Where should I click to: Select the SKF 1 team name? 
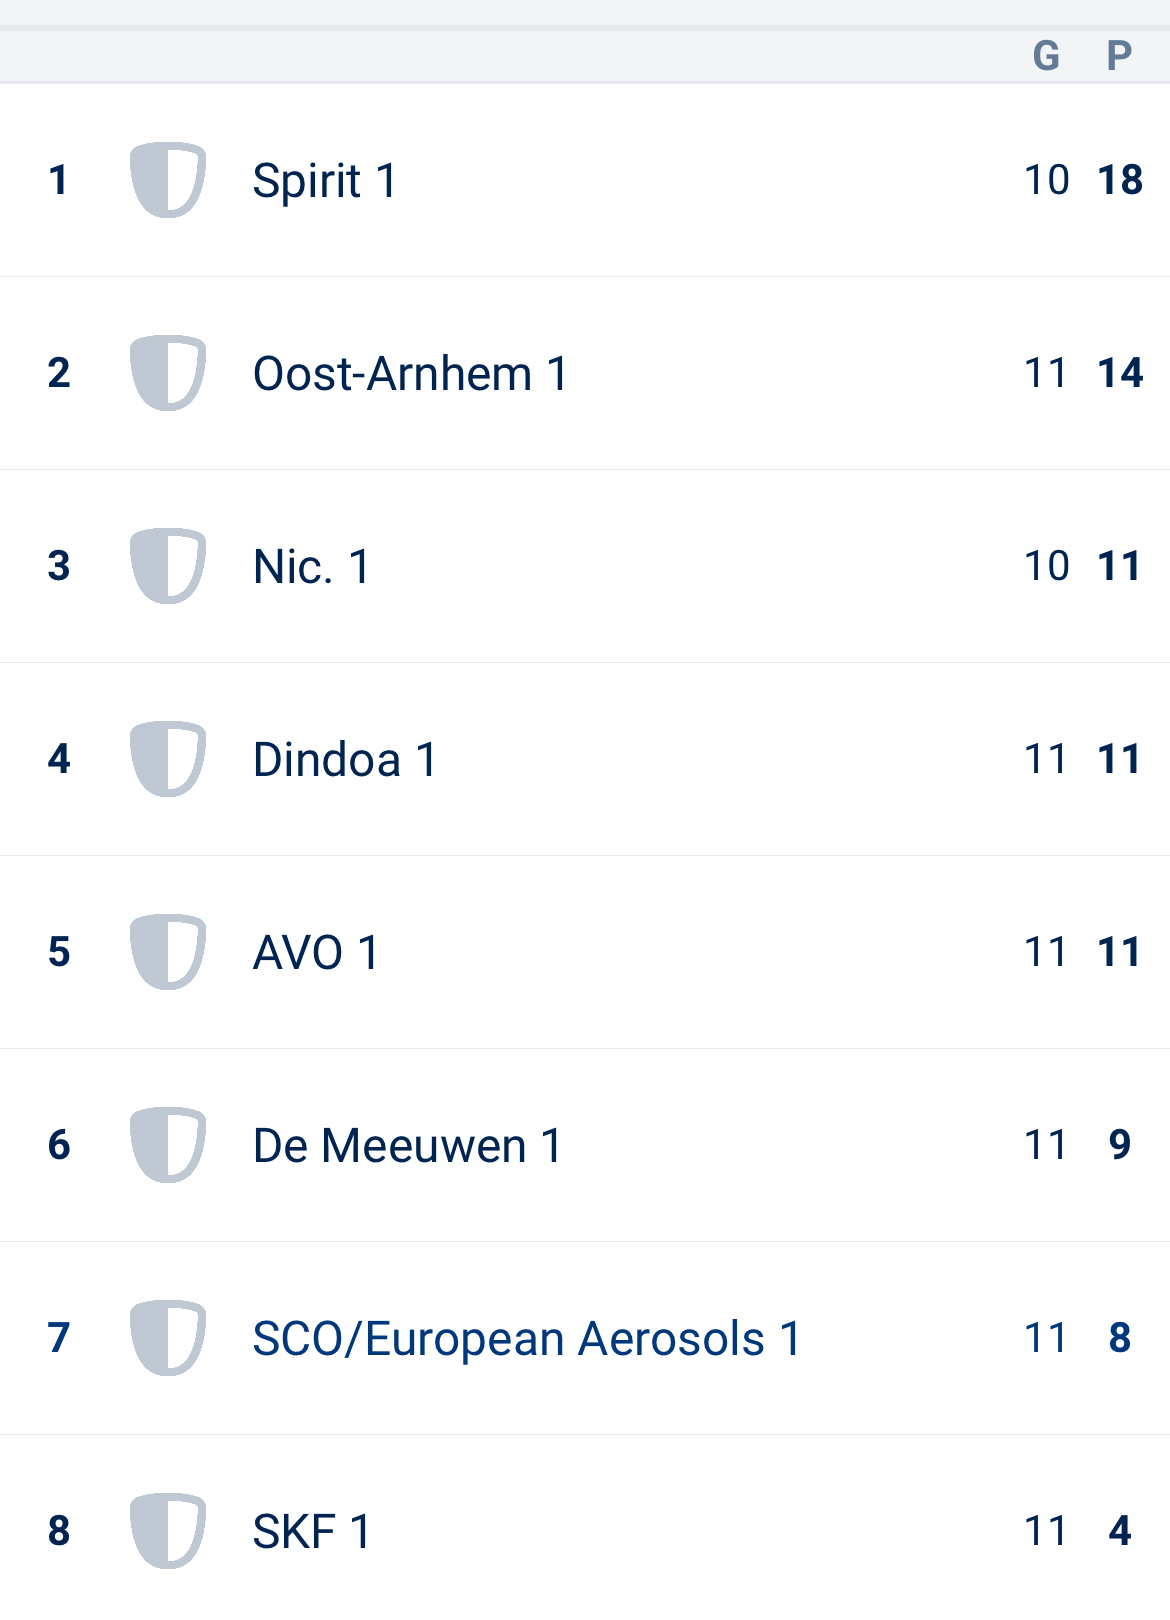(311, 1532)
